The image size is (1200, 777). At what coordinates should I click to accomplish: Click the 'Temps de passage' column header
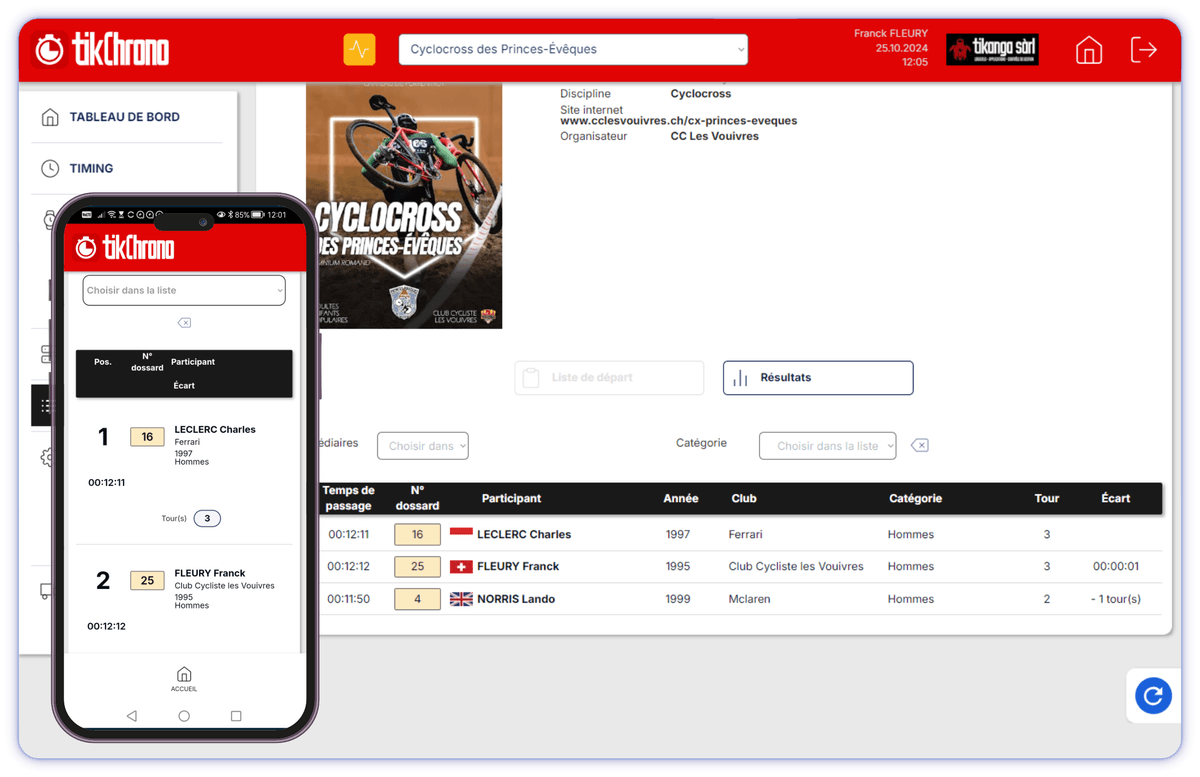coord(348,498)
